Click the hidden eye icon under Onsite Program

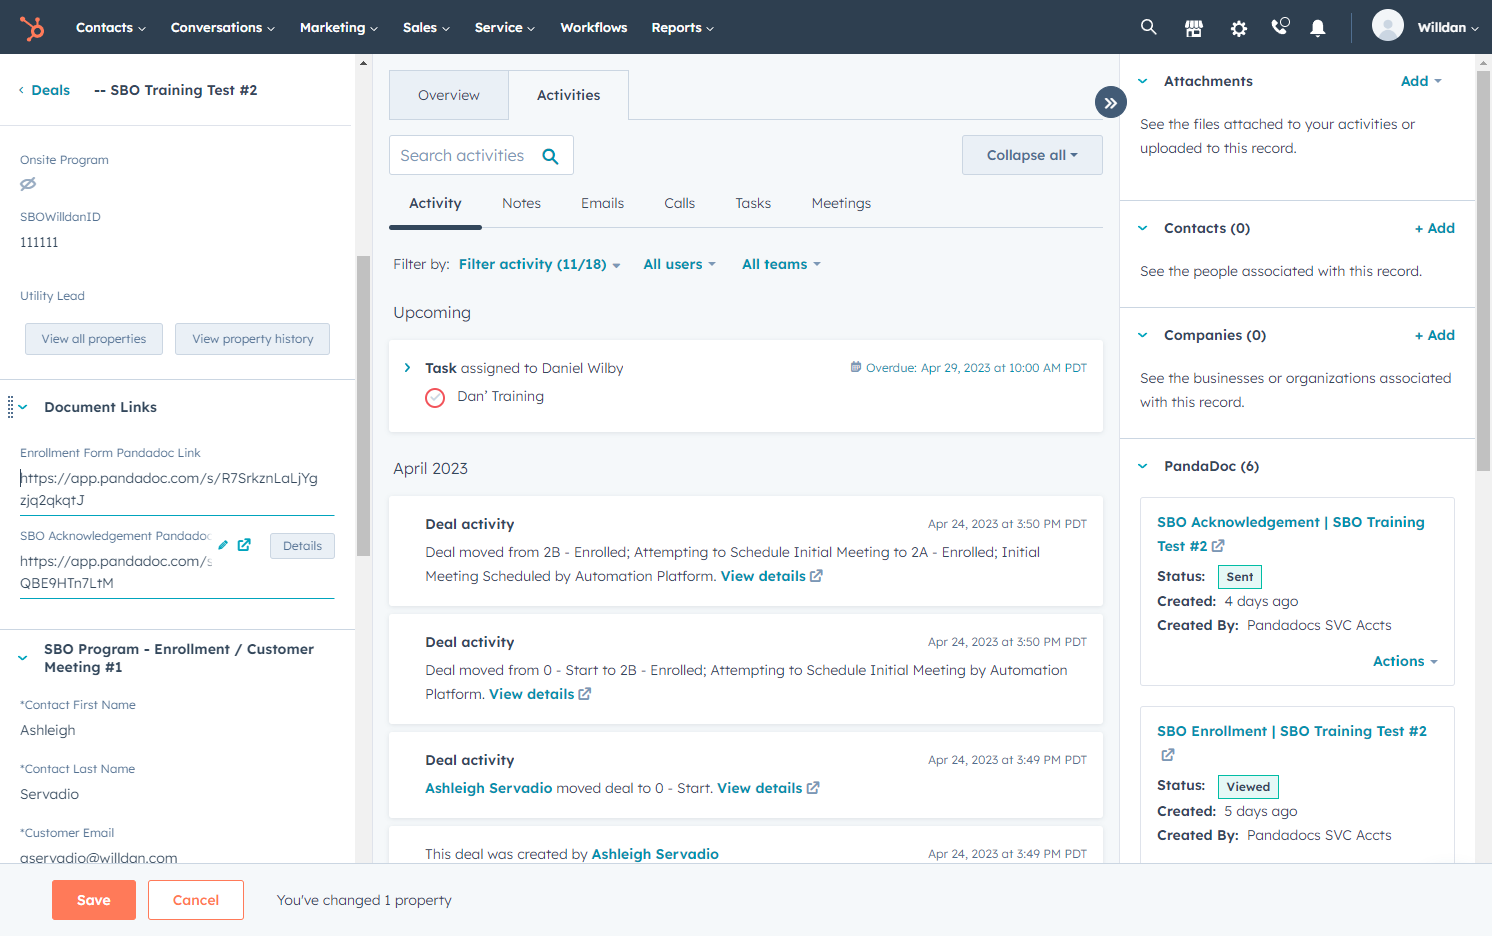click(28, 184)
